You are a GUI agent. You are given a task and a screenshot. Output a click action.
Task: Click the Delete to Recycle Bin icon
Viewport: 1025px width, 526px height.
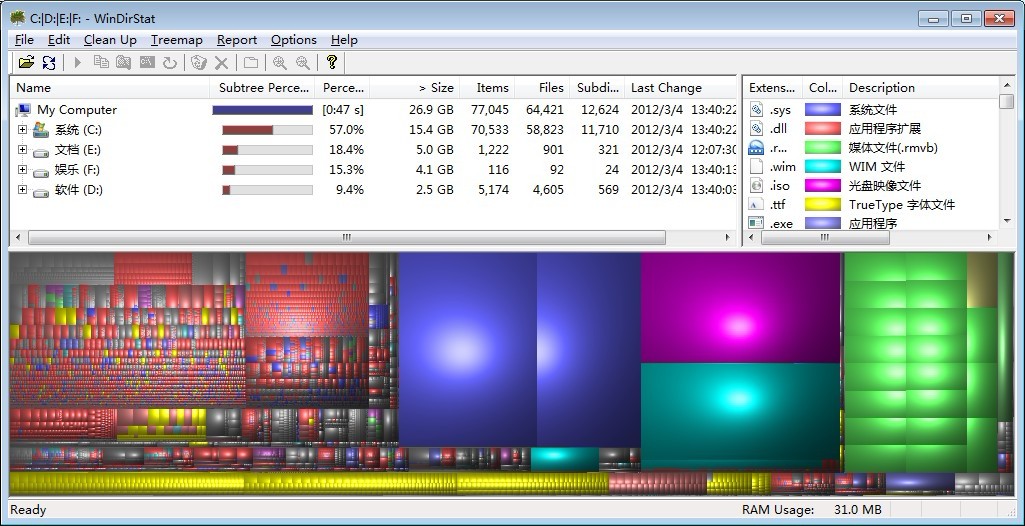click(199, 63)
